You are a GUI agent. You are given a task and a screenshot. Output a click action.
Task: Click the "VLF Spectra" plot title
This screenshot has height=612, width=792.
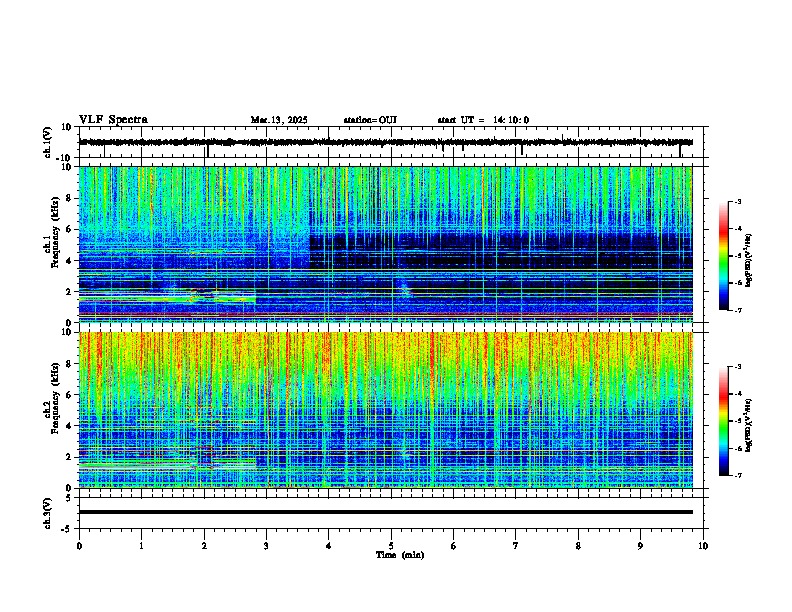113,120
